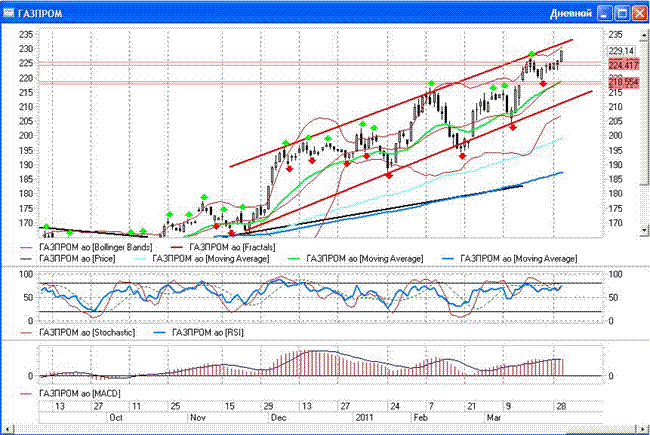The width and height of the screenshot is (650, 435).
Task: Click the Dec month label
Action: pyautogui.click(x=278, y=418)
